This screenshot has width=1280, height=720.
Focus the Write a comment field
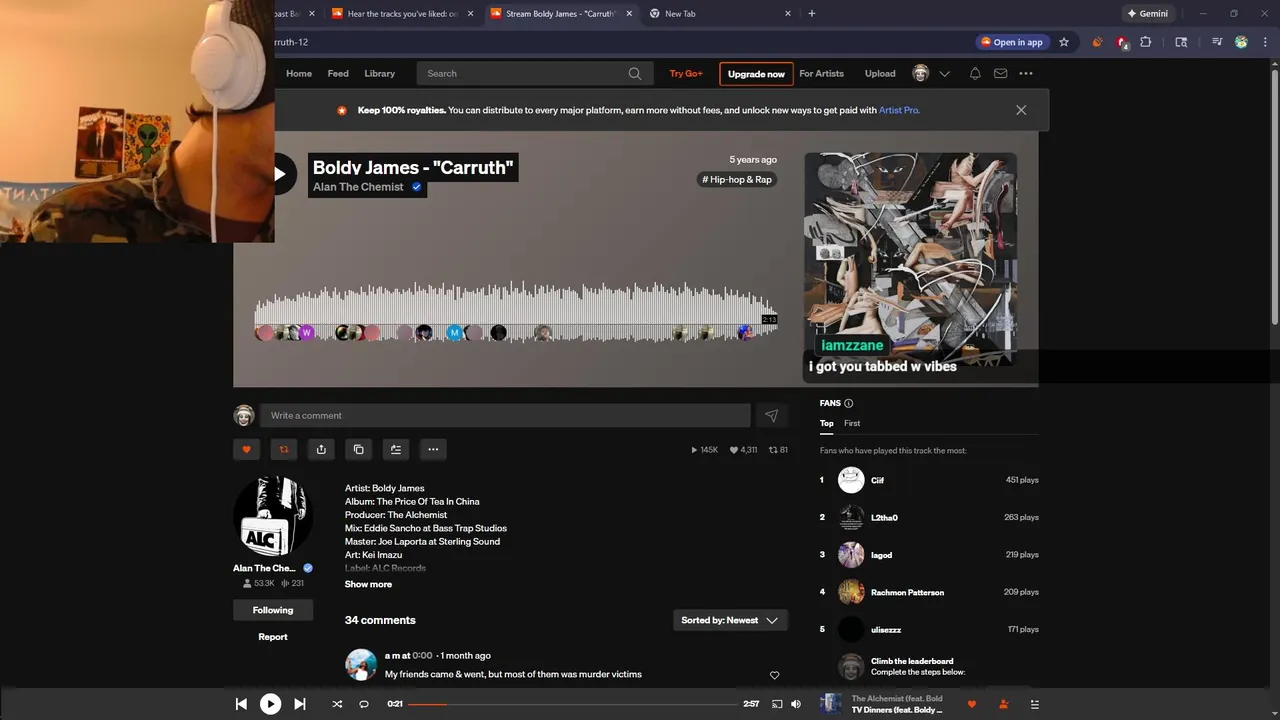505,415
